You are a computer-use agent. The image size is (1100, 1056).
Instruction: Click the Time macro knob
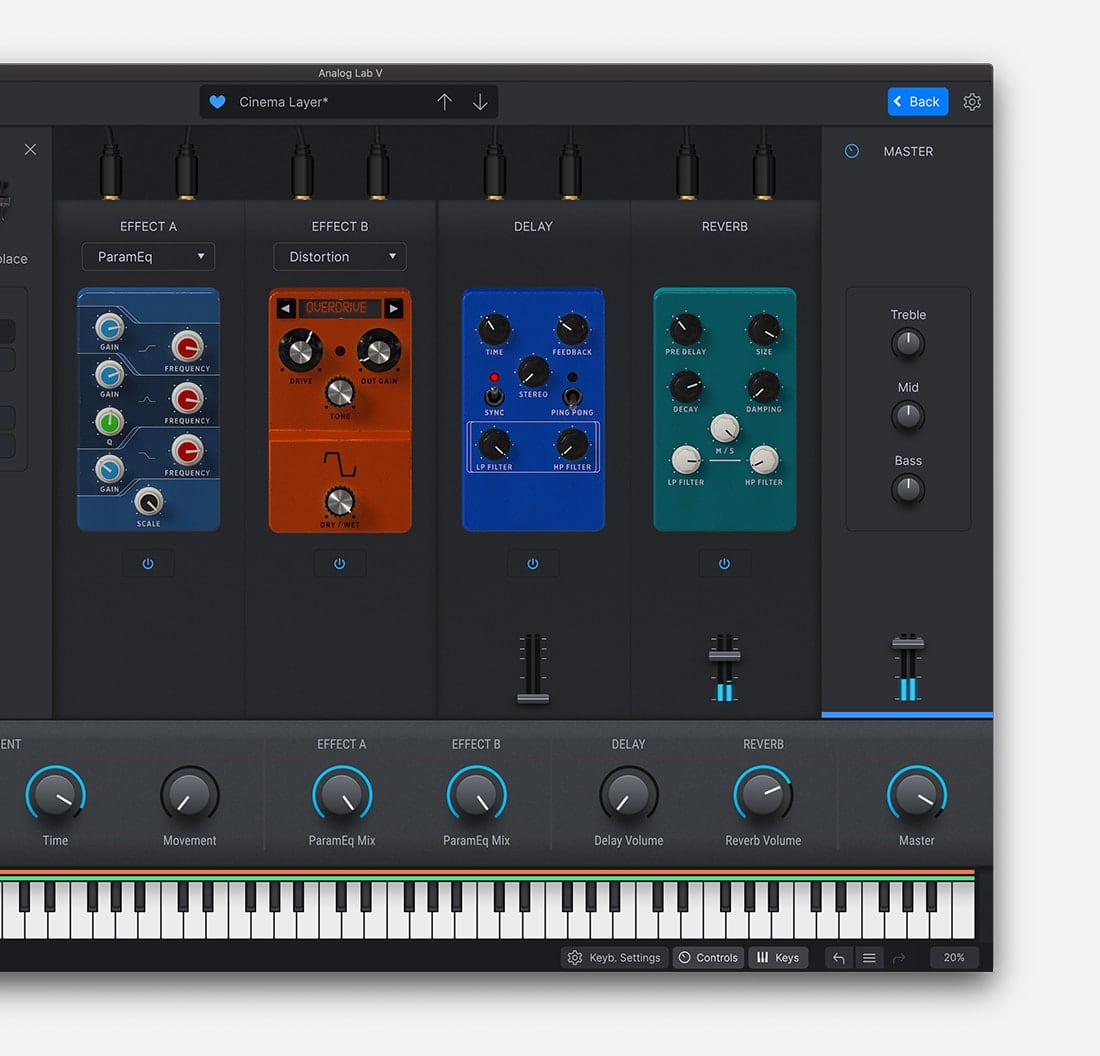pos(55,795)
